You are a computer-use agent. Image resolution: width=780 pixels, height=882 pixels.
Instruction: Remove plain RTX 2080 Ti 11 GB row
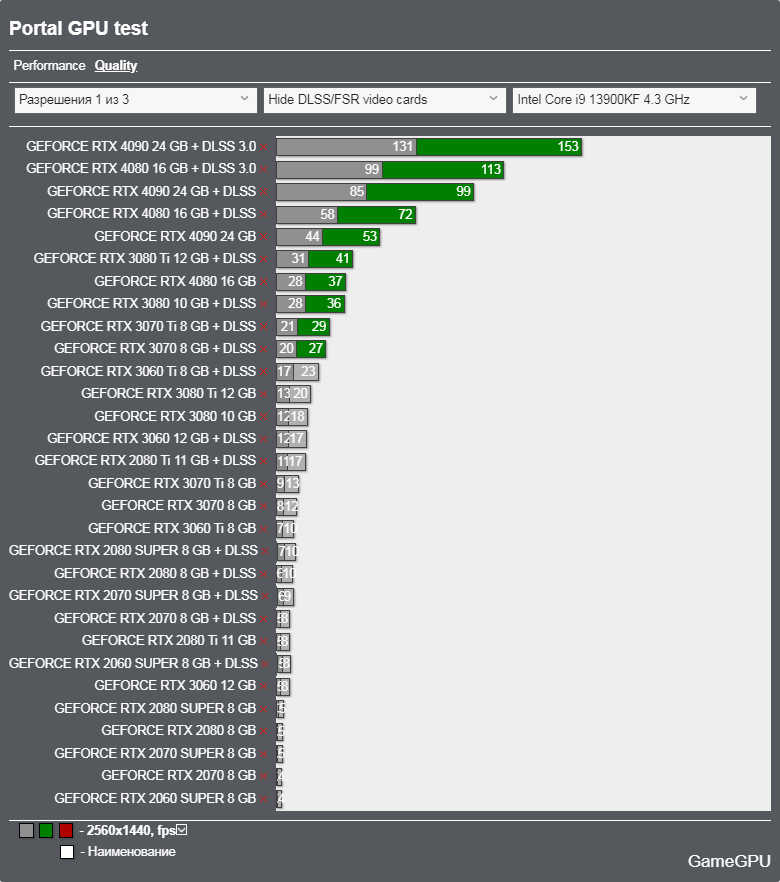point(264,641)
